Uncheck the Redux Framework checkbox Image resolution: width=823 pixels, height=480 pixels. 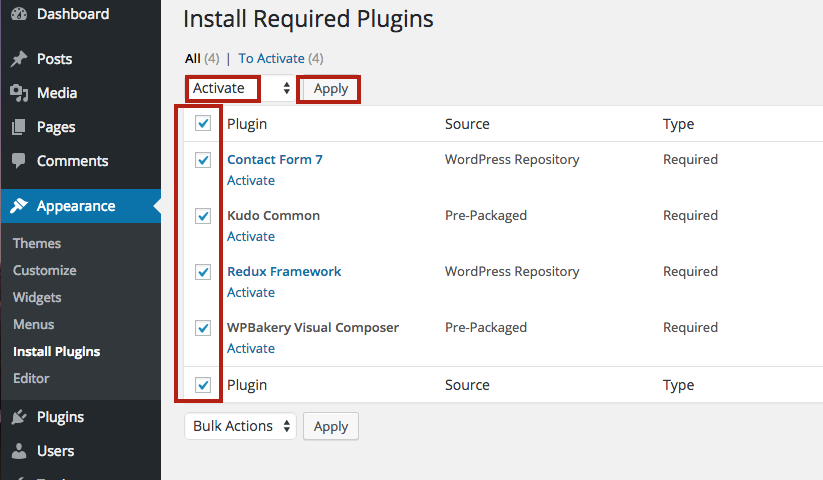coord(203,272)
